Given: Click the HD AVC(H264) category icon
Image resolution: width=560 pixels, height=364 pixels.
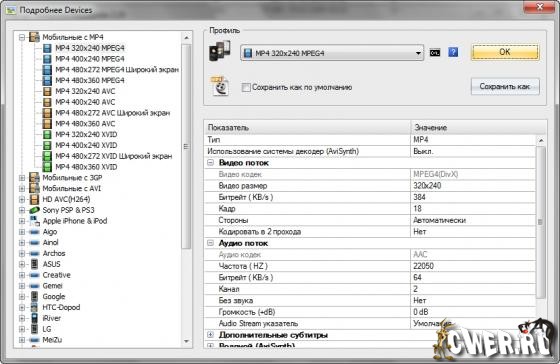Looking at the screenshot, I should (34, 199).
